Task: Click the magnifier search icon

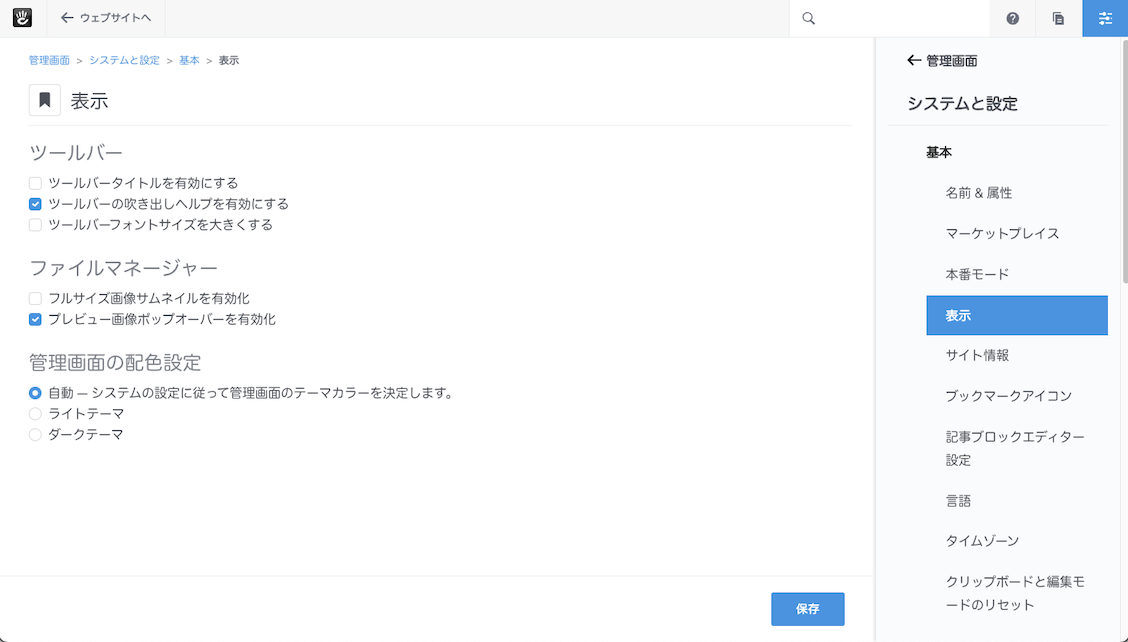Action: [x=809, y=19]
